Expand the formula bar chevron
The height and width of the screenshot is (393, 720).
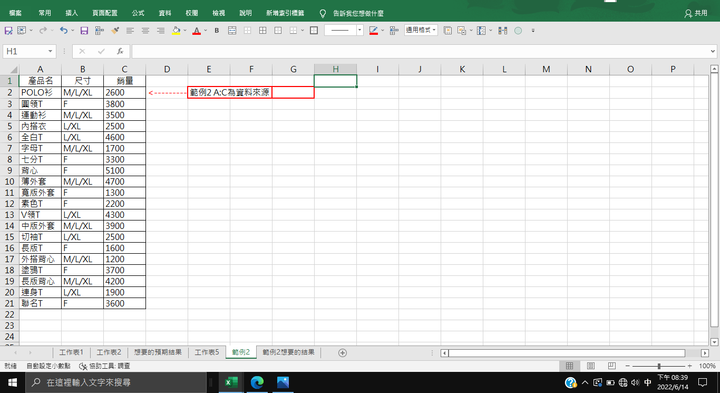(713, 51)
